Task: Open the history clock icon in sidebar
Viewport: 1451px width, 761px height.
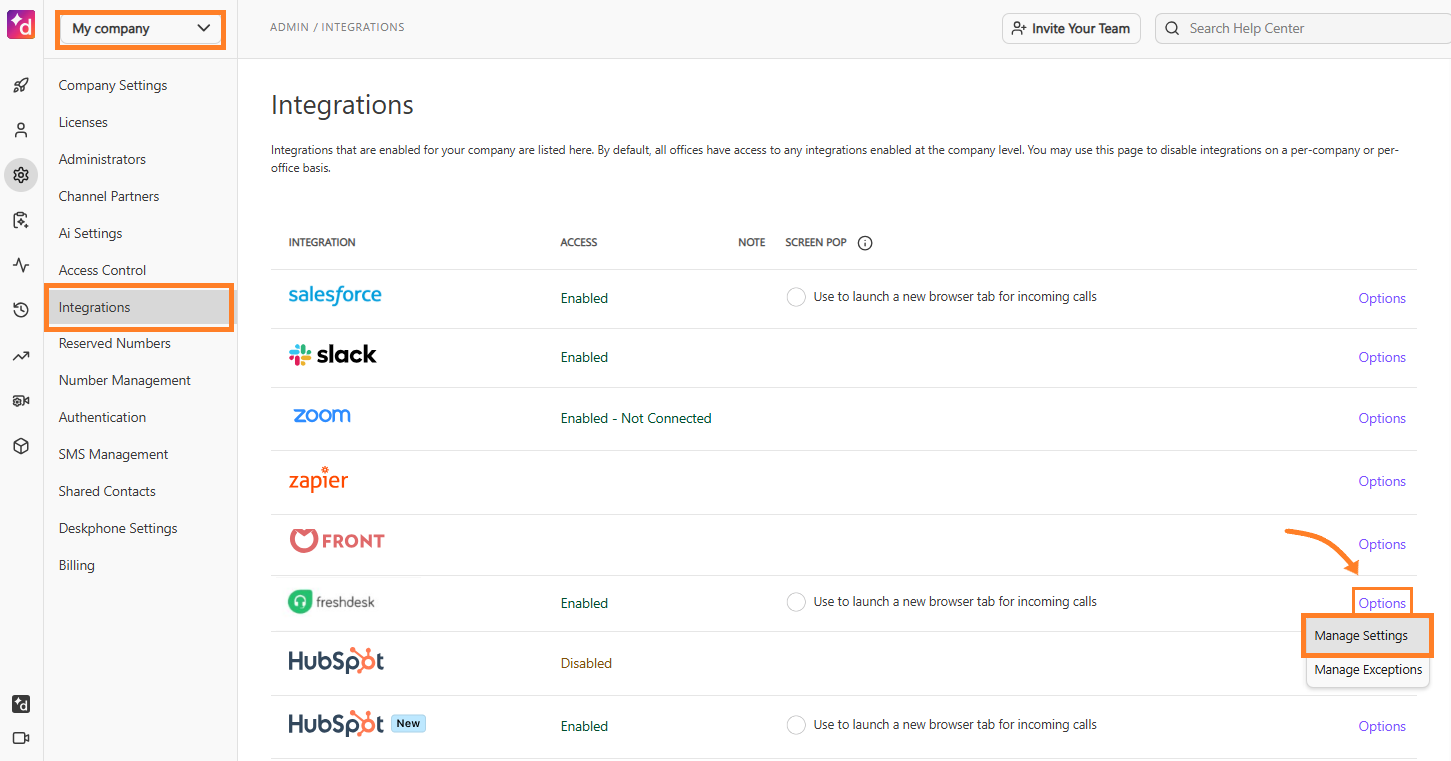Action: [21, 310]
